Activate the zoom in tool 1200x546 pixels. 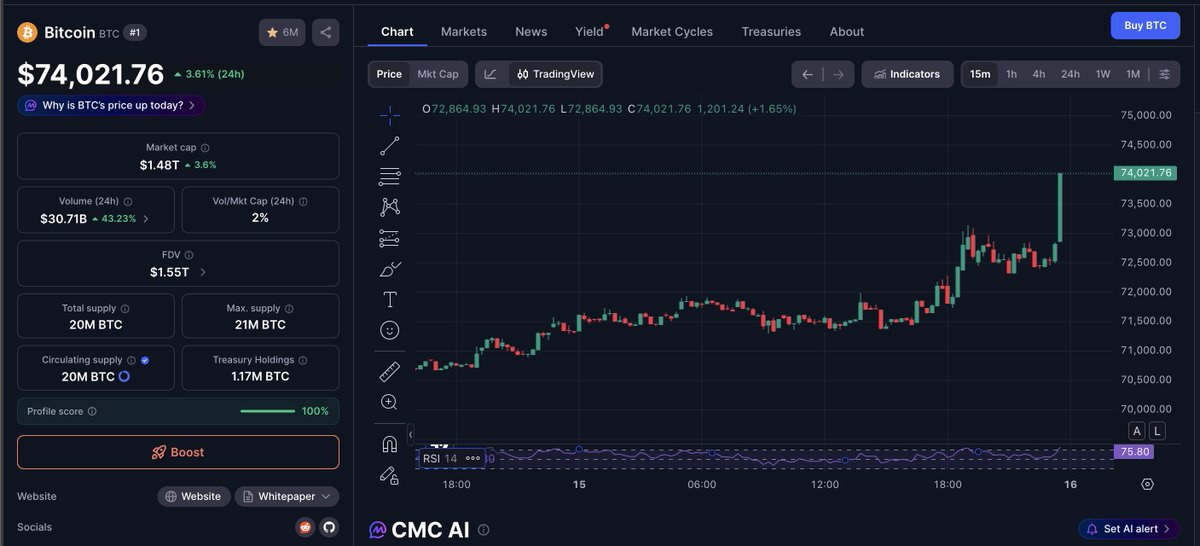click(390, 402)
